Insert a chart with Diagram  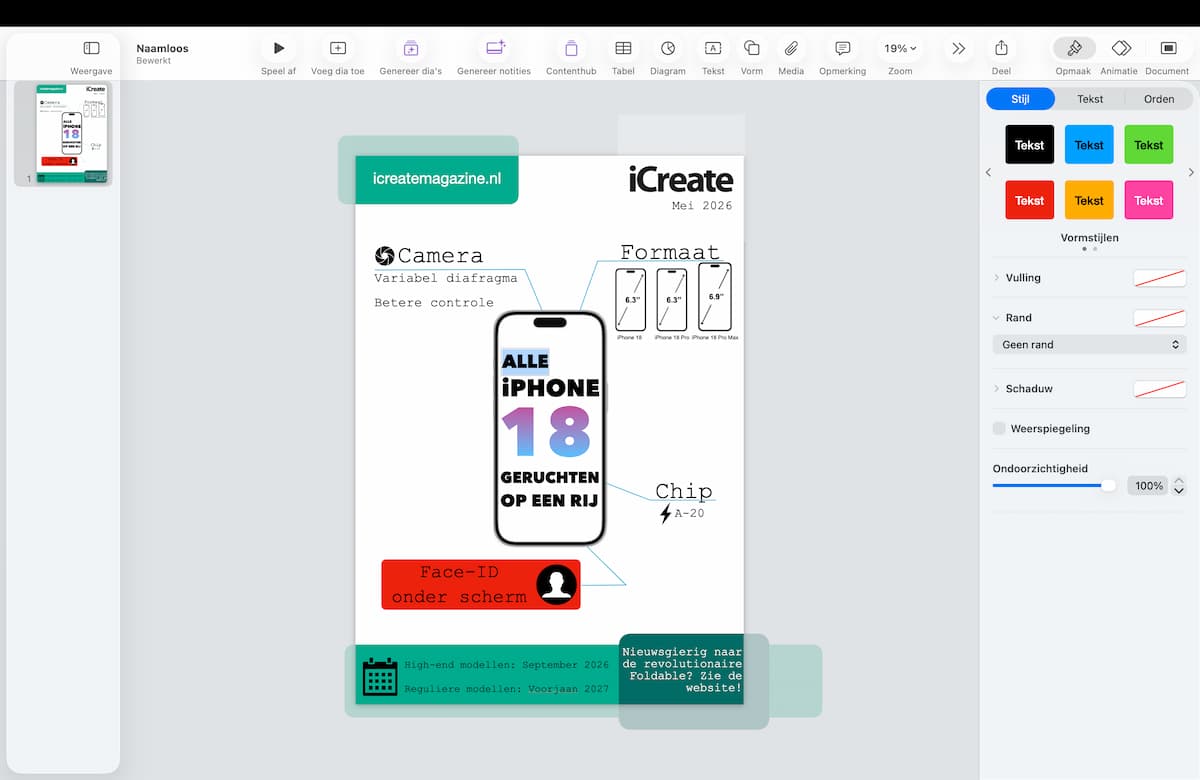668,48
